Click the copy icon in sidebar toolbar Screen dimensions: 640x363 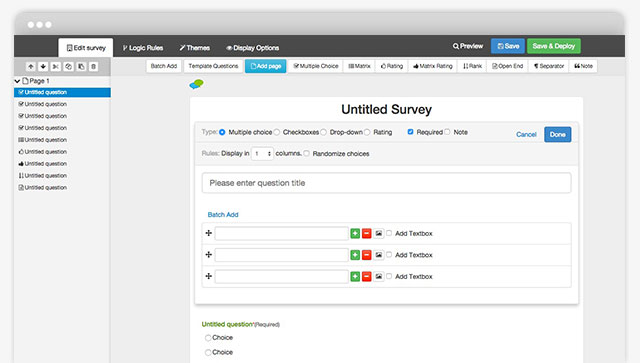pyautogui.click(x=69, y=67)
